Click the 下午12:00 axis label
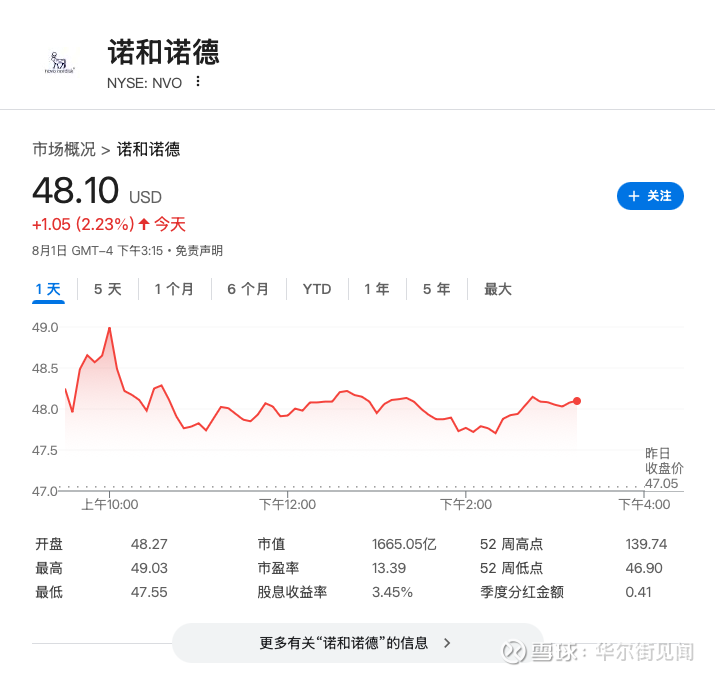The height and width of the screenshot is (674, 715). coord(287,504)
